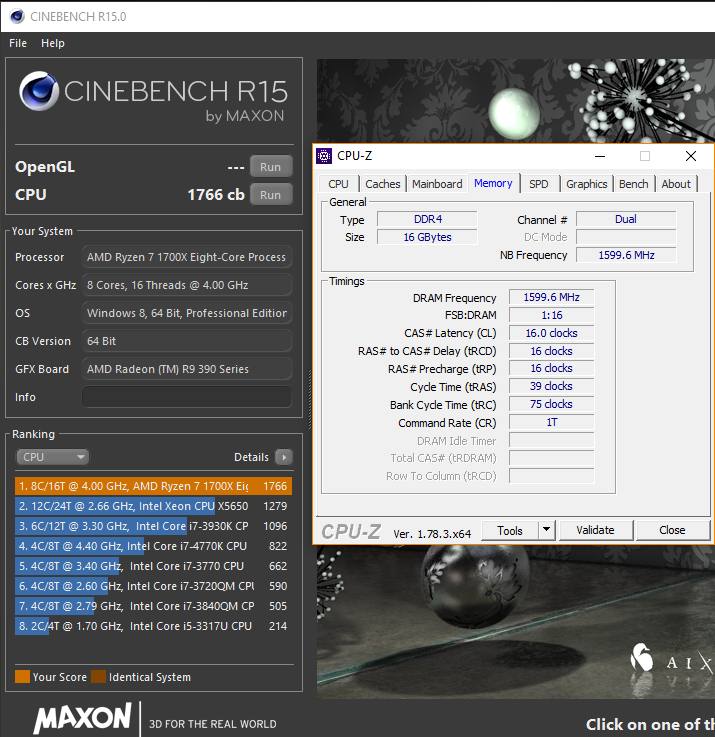The width and height of the screenshot is (715, 737).
Task: Click the GFX Board field Radeon R9 390
Action: 187,369
